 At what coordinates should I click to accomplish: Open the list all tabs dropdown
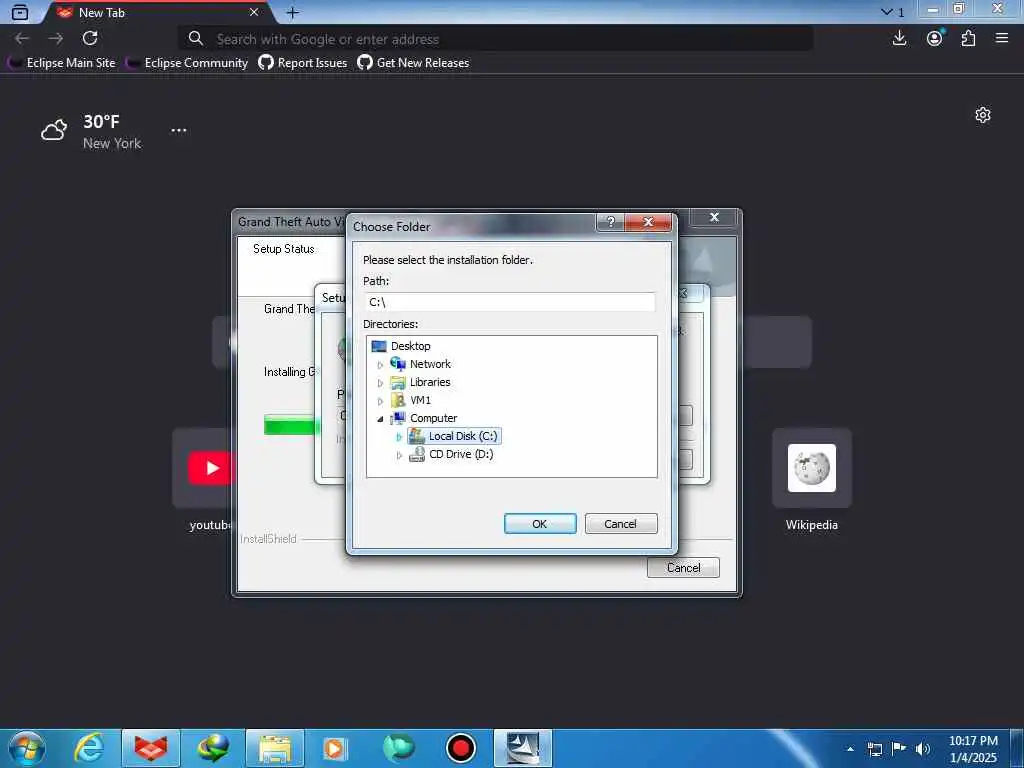(893, 12)
